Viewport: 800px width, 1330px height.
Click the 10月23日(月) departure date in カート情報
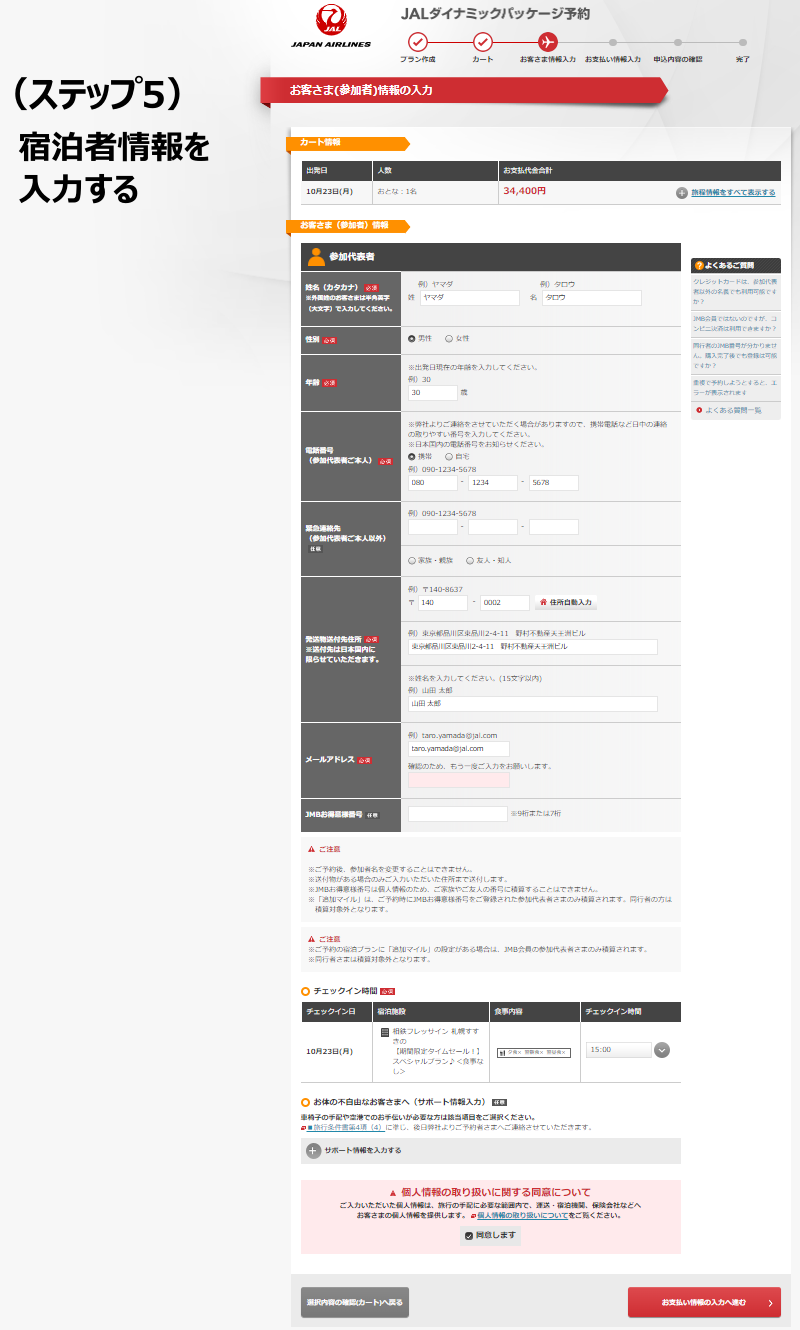point(329,191)
